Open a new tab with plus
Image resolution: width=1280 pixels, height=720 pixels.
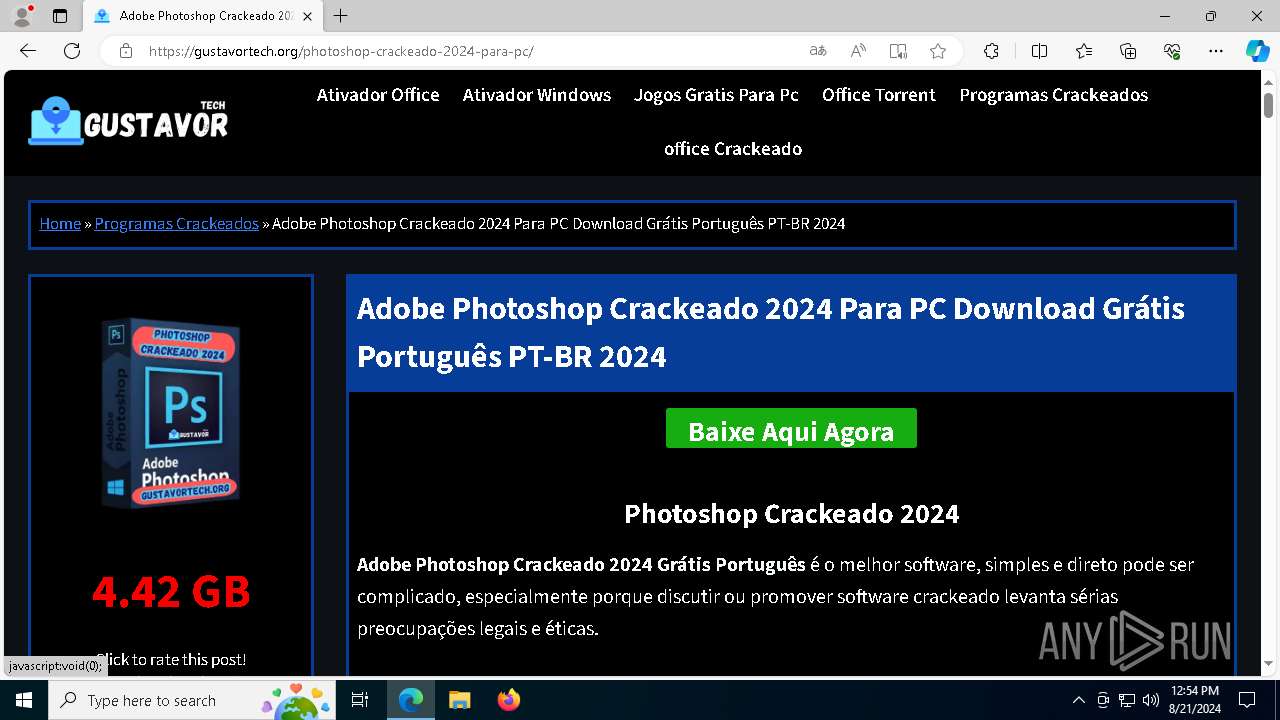pyautogui.click(x=341, y=16)
